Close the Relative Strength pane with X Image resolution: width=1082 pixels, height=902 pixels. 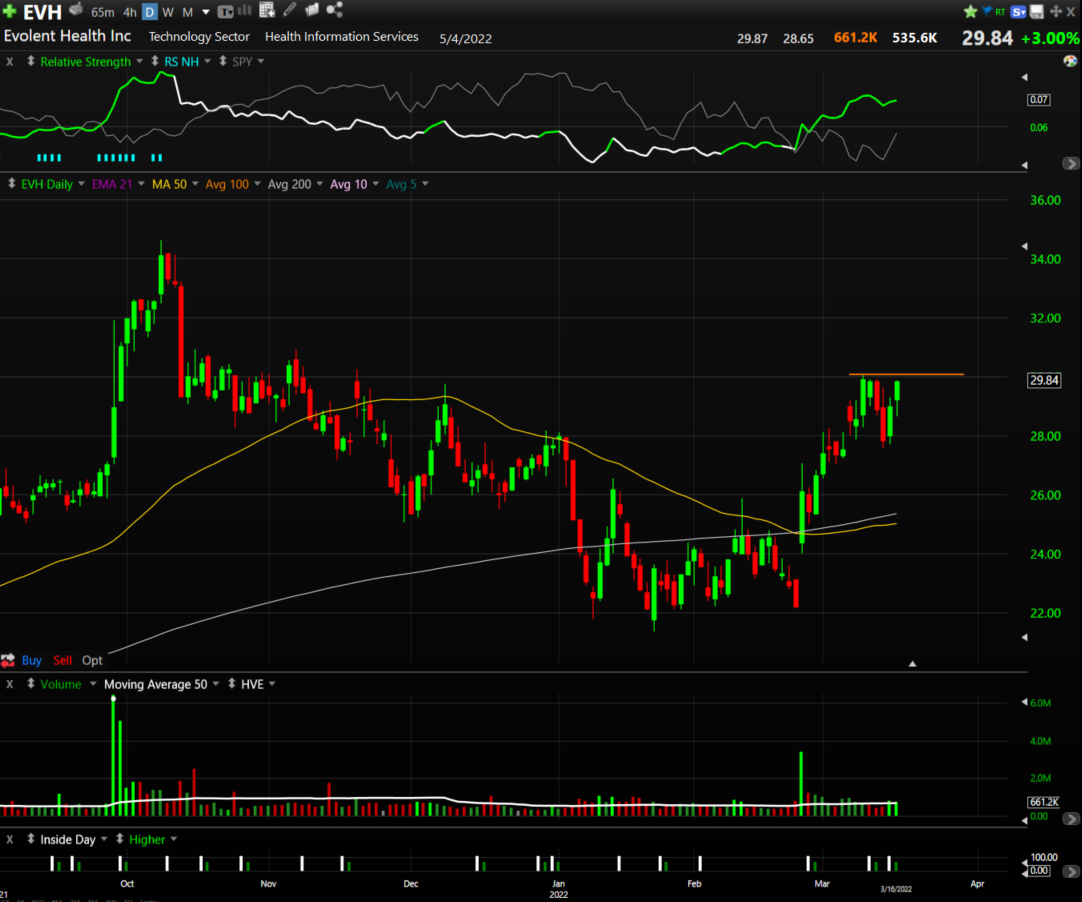coord(10,61)
